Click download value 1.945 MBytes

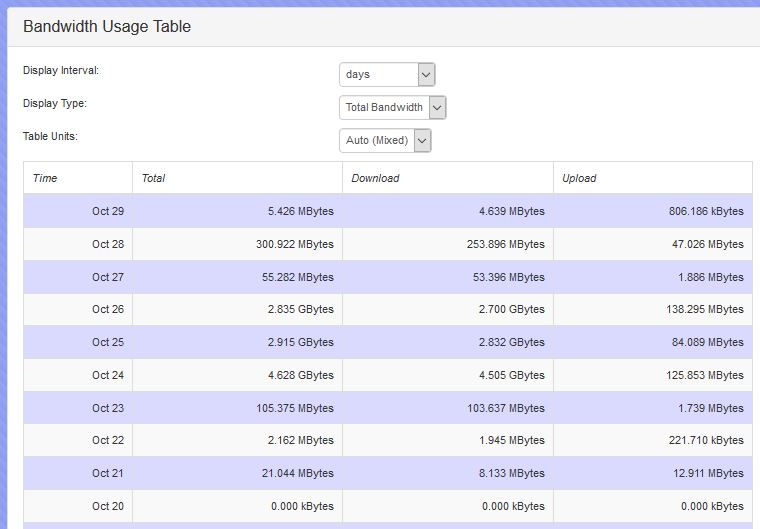[x=512, y=440]
